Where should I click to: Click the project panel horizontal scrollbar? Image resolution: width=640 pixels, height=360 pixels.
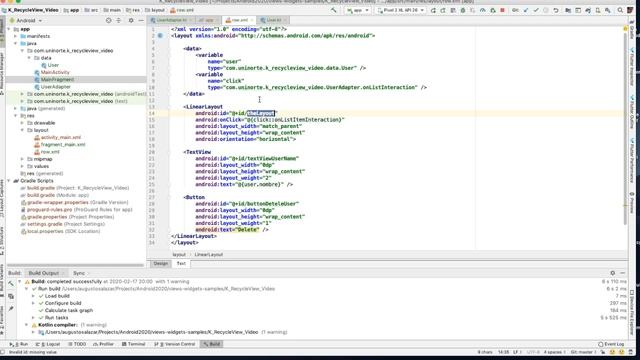click(x=76, y=265)
